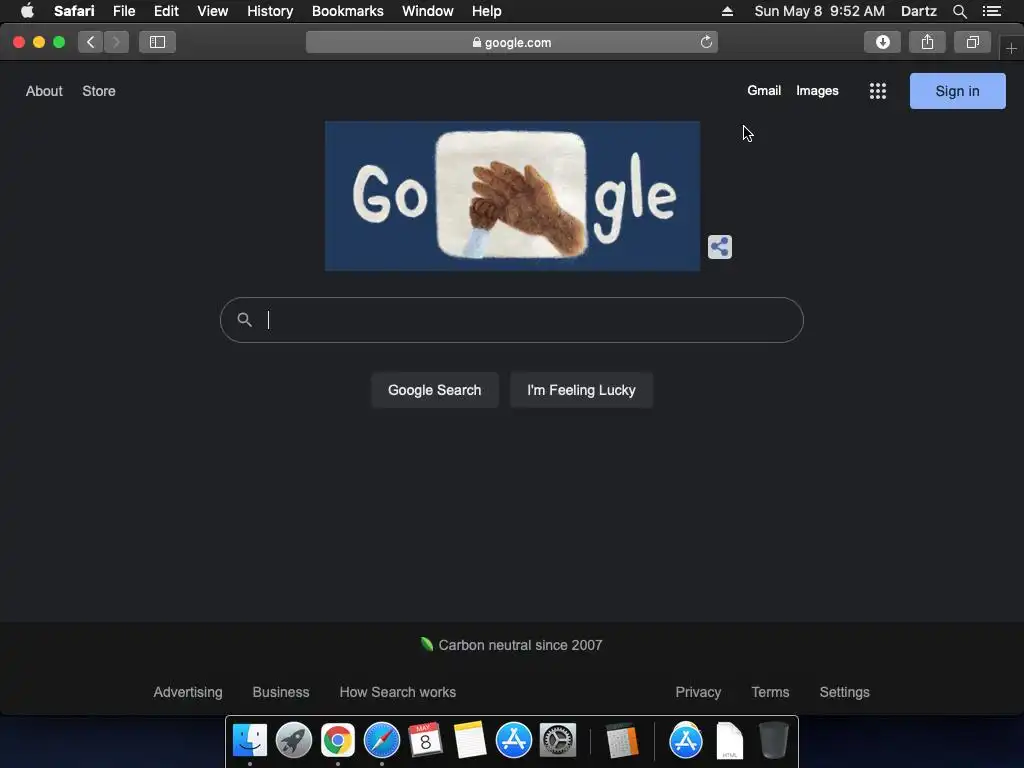
Task: Click the Google Doodle image
Action: [512, 196]
